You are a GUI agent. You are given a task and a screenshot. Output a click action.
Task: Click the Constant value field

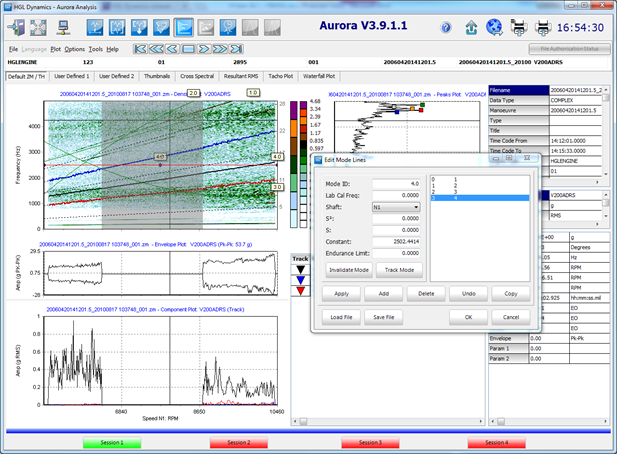(x=396, y=242)
